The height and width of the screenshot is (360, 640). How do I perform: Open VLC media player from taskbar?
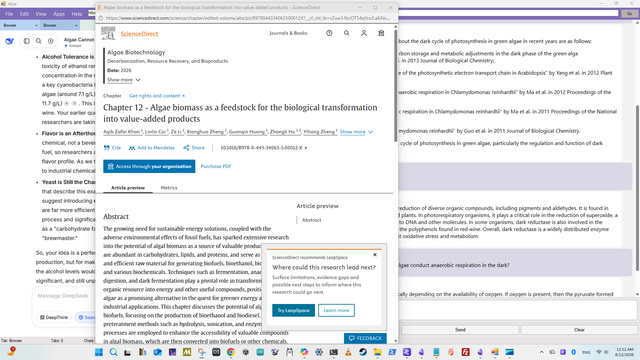click(x=348, y=352)
